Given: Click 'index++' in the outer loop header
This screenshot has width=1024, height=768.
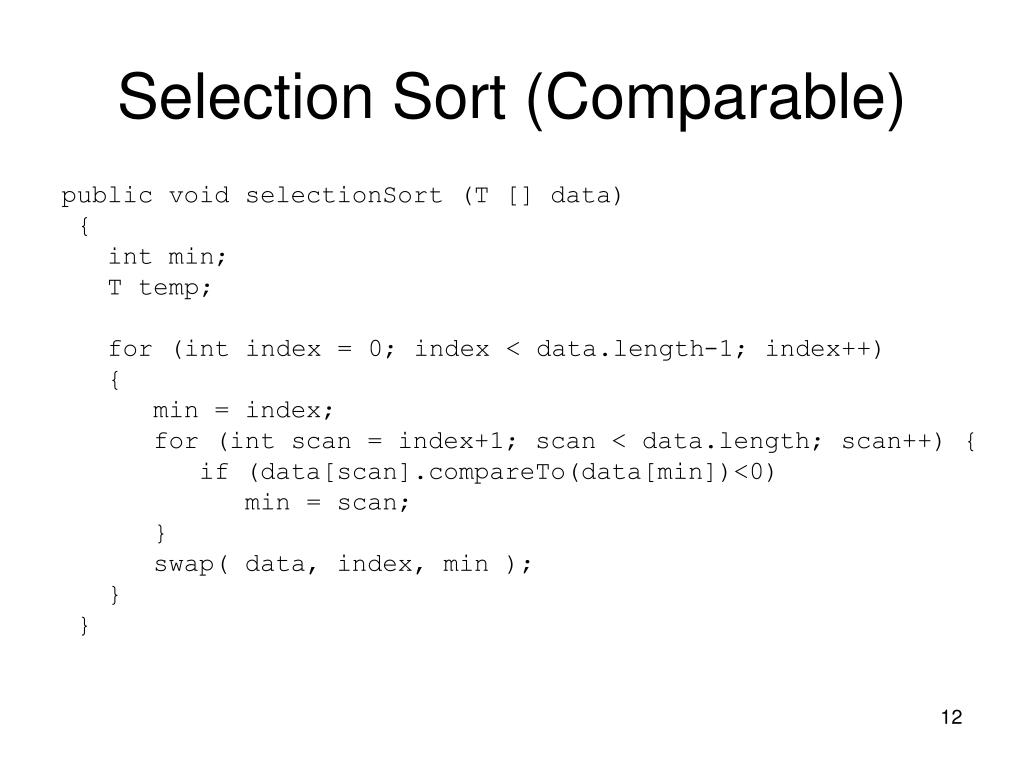Looking at the screenshot, I should point(818,349).
